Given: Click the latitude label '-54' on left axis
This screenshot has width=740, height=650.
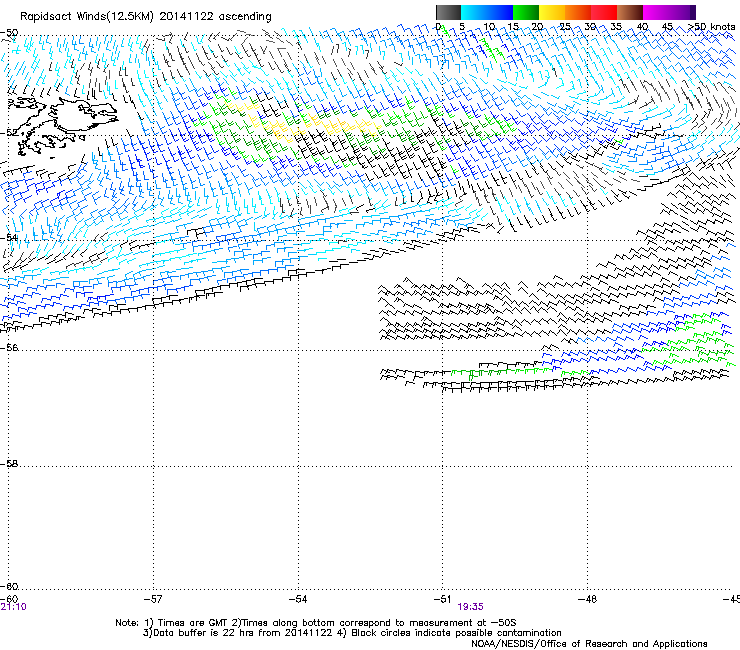Looking at the screenshot, I should [x=9, y=237].
